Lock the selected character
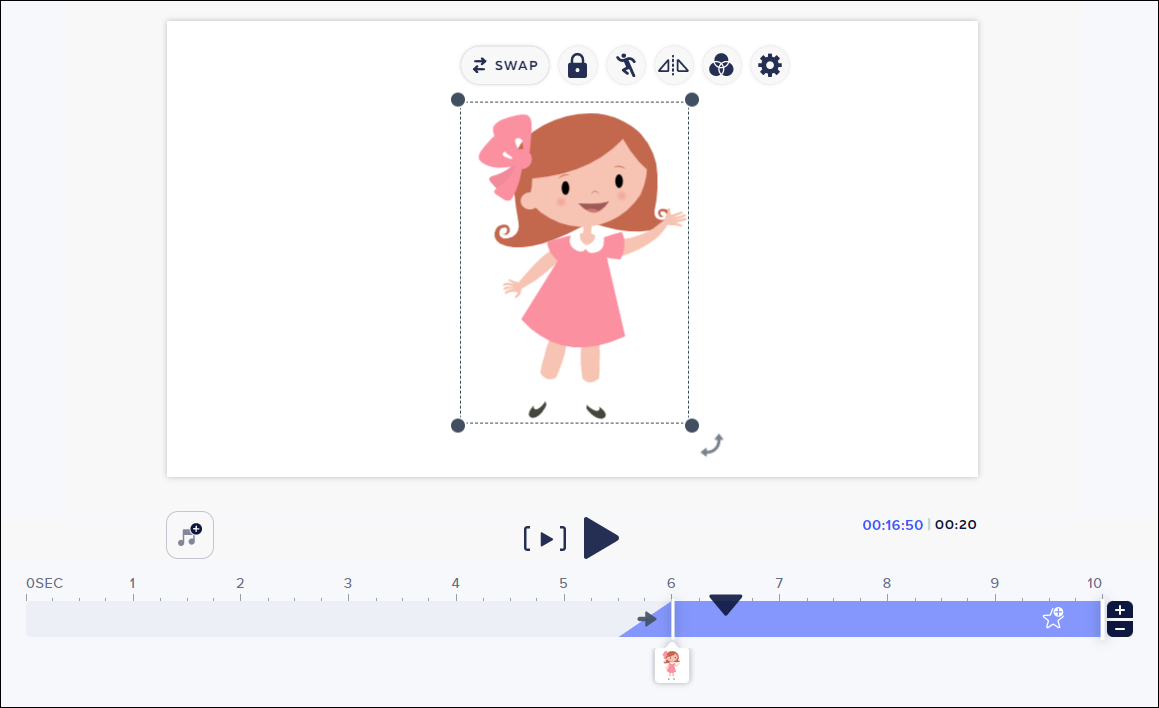 click(577, 66)
